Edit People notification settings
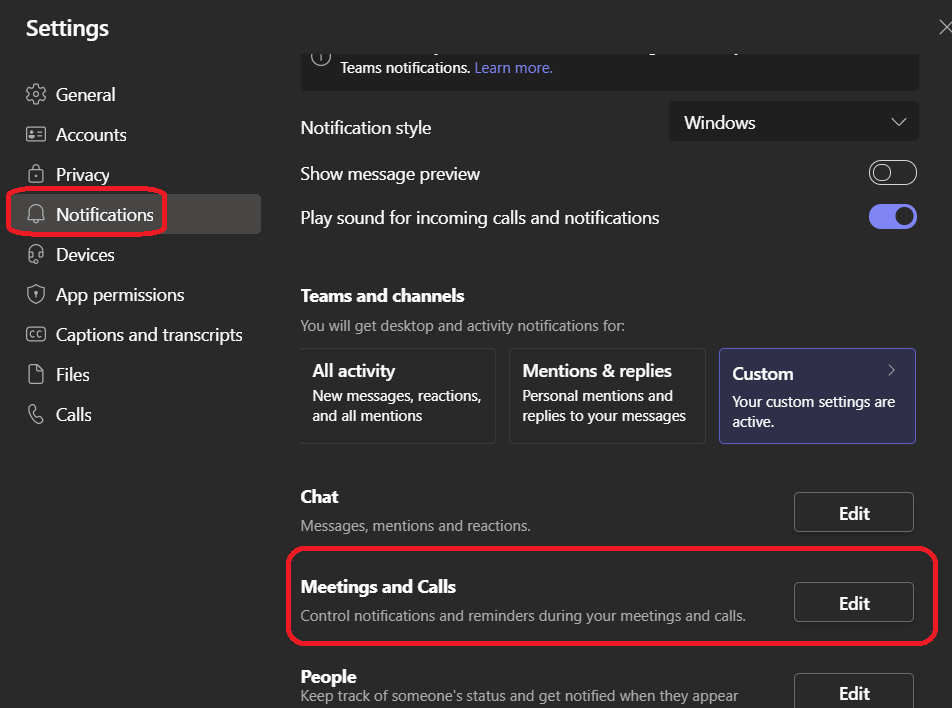952x708 pixels. click(853, 692)
